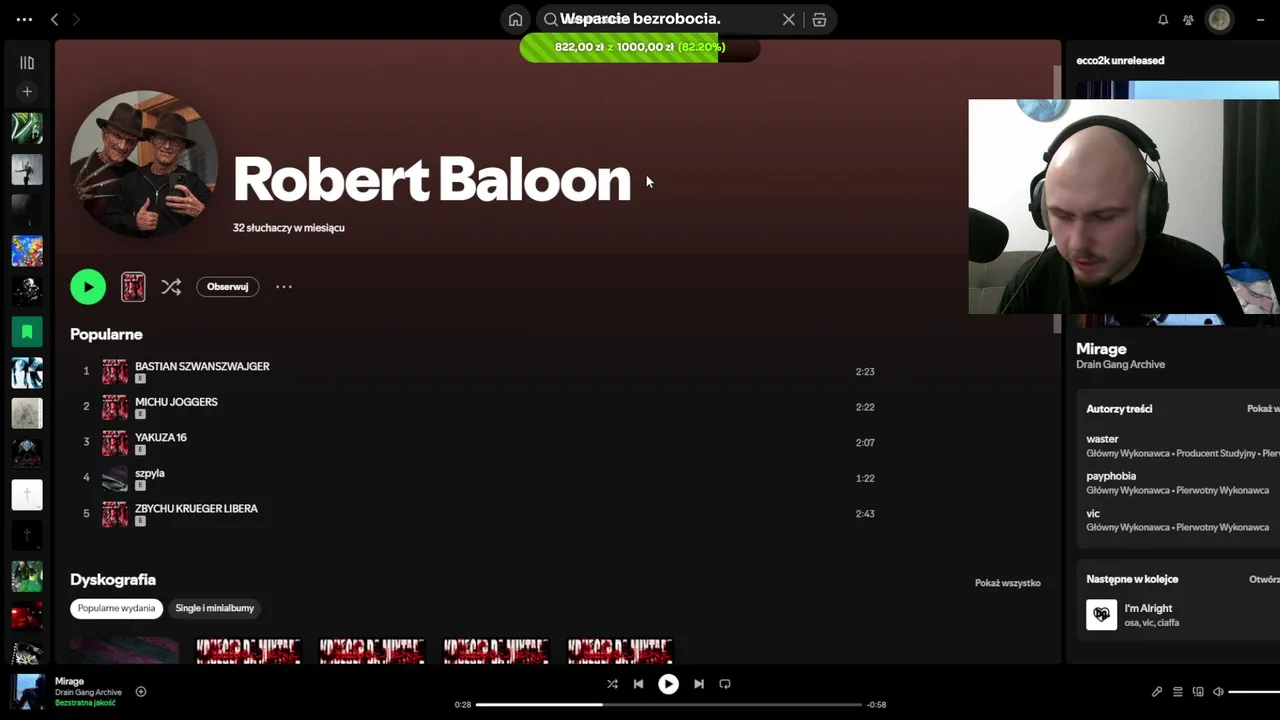The width and height of the screenshot is (1280, 720).
Task: Open the Browse icon next to search
Action: click(819, 19)
